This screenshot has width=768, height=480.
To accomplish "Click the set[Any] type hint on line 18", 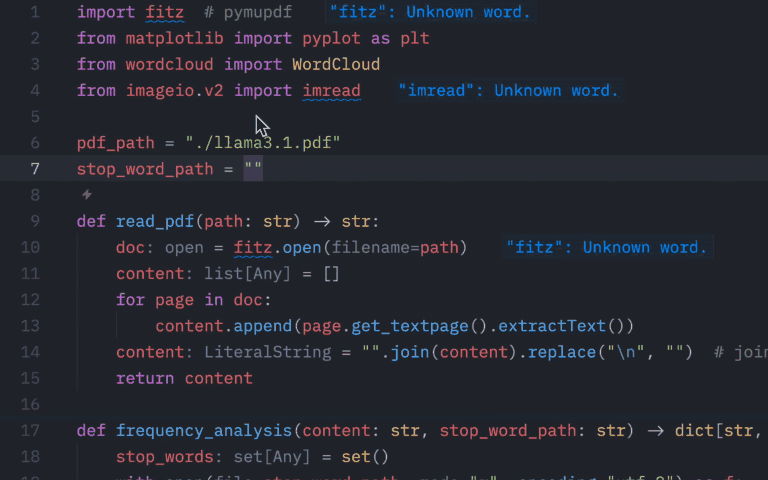I will (x=272, y=456).
